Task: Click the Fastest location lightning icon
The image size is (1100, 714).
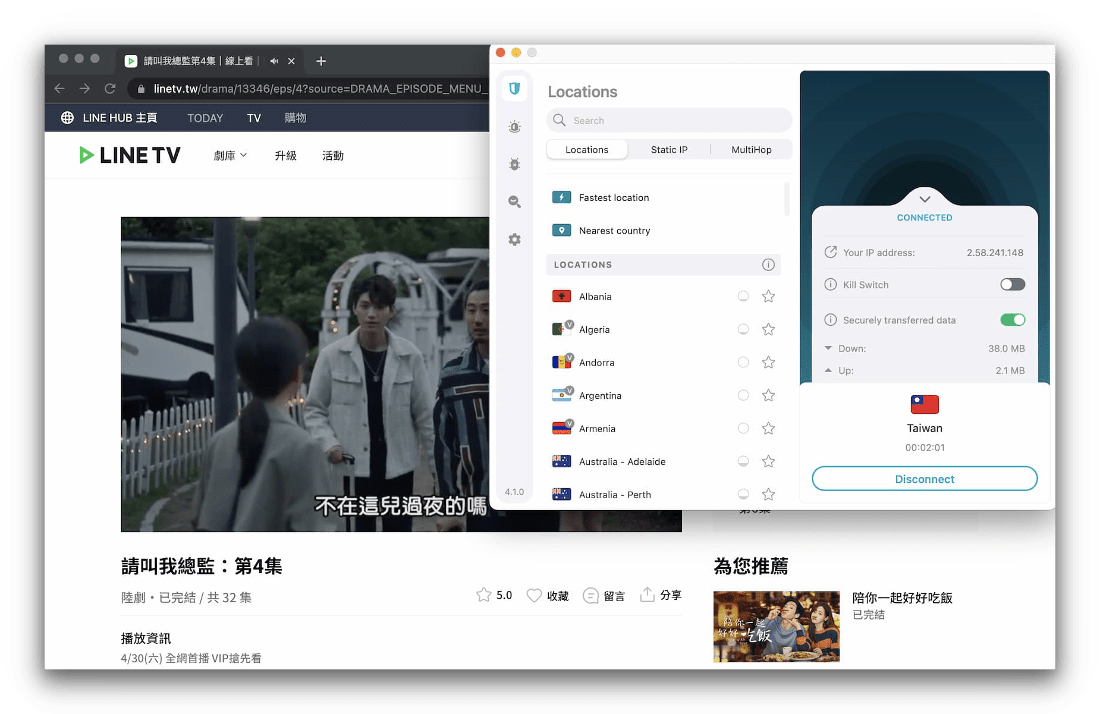Action: 561,197
